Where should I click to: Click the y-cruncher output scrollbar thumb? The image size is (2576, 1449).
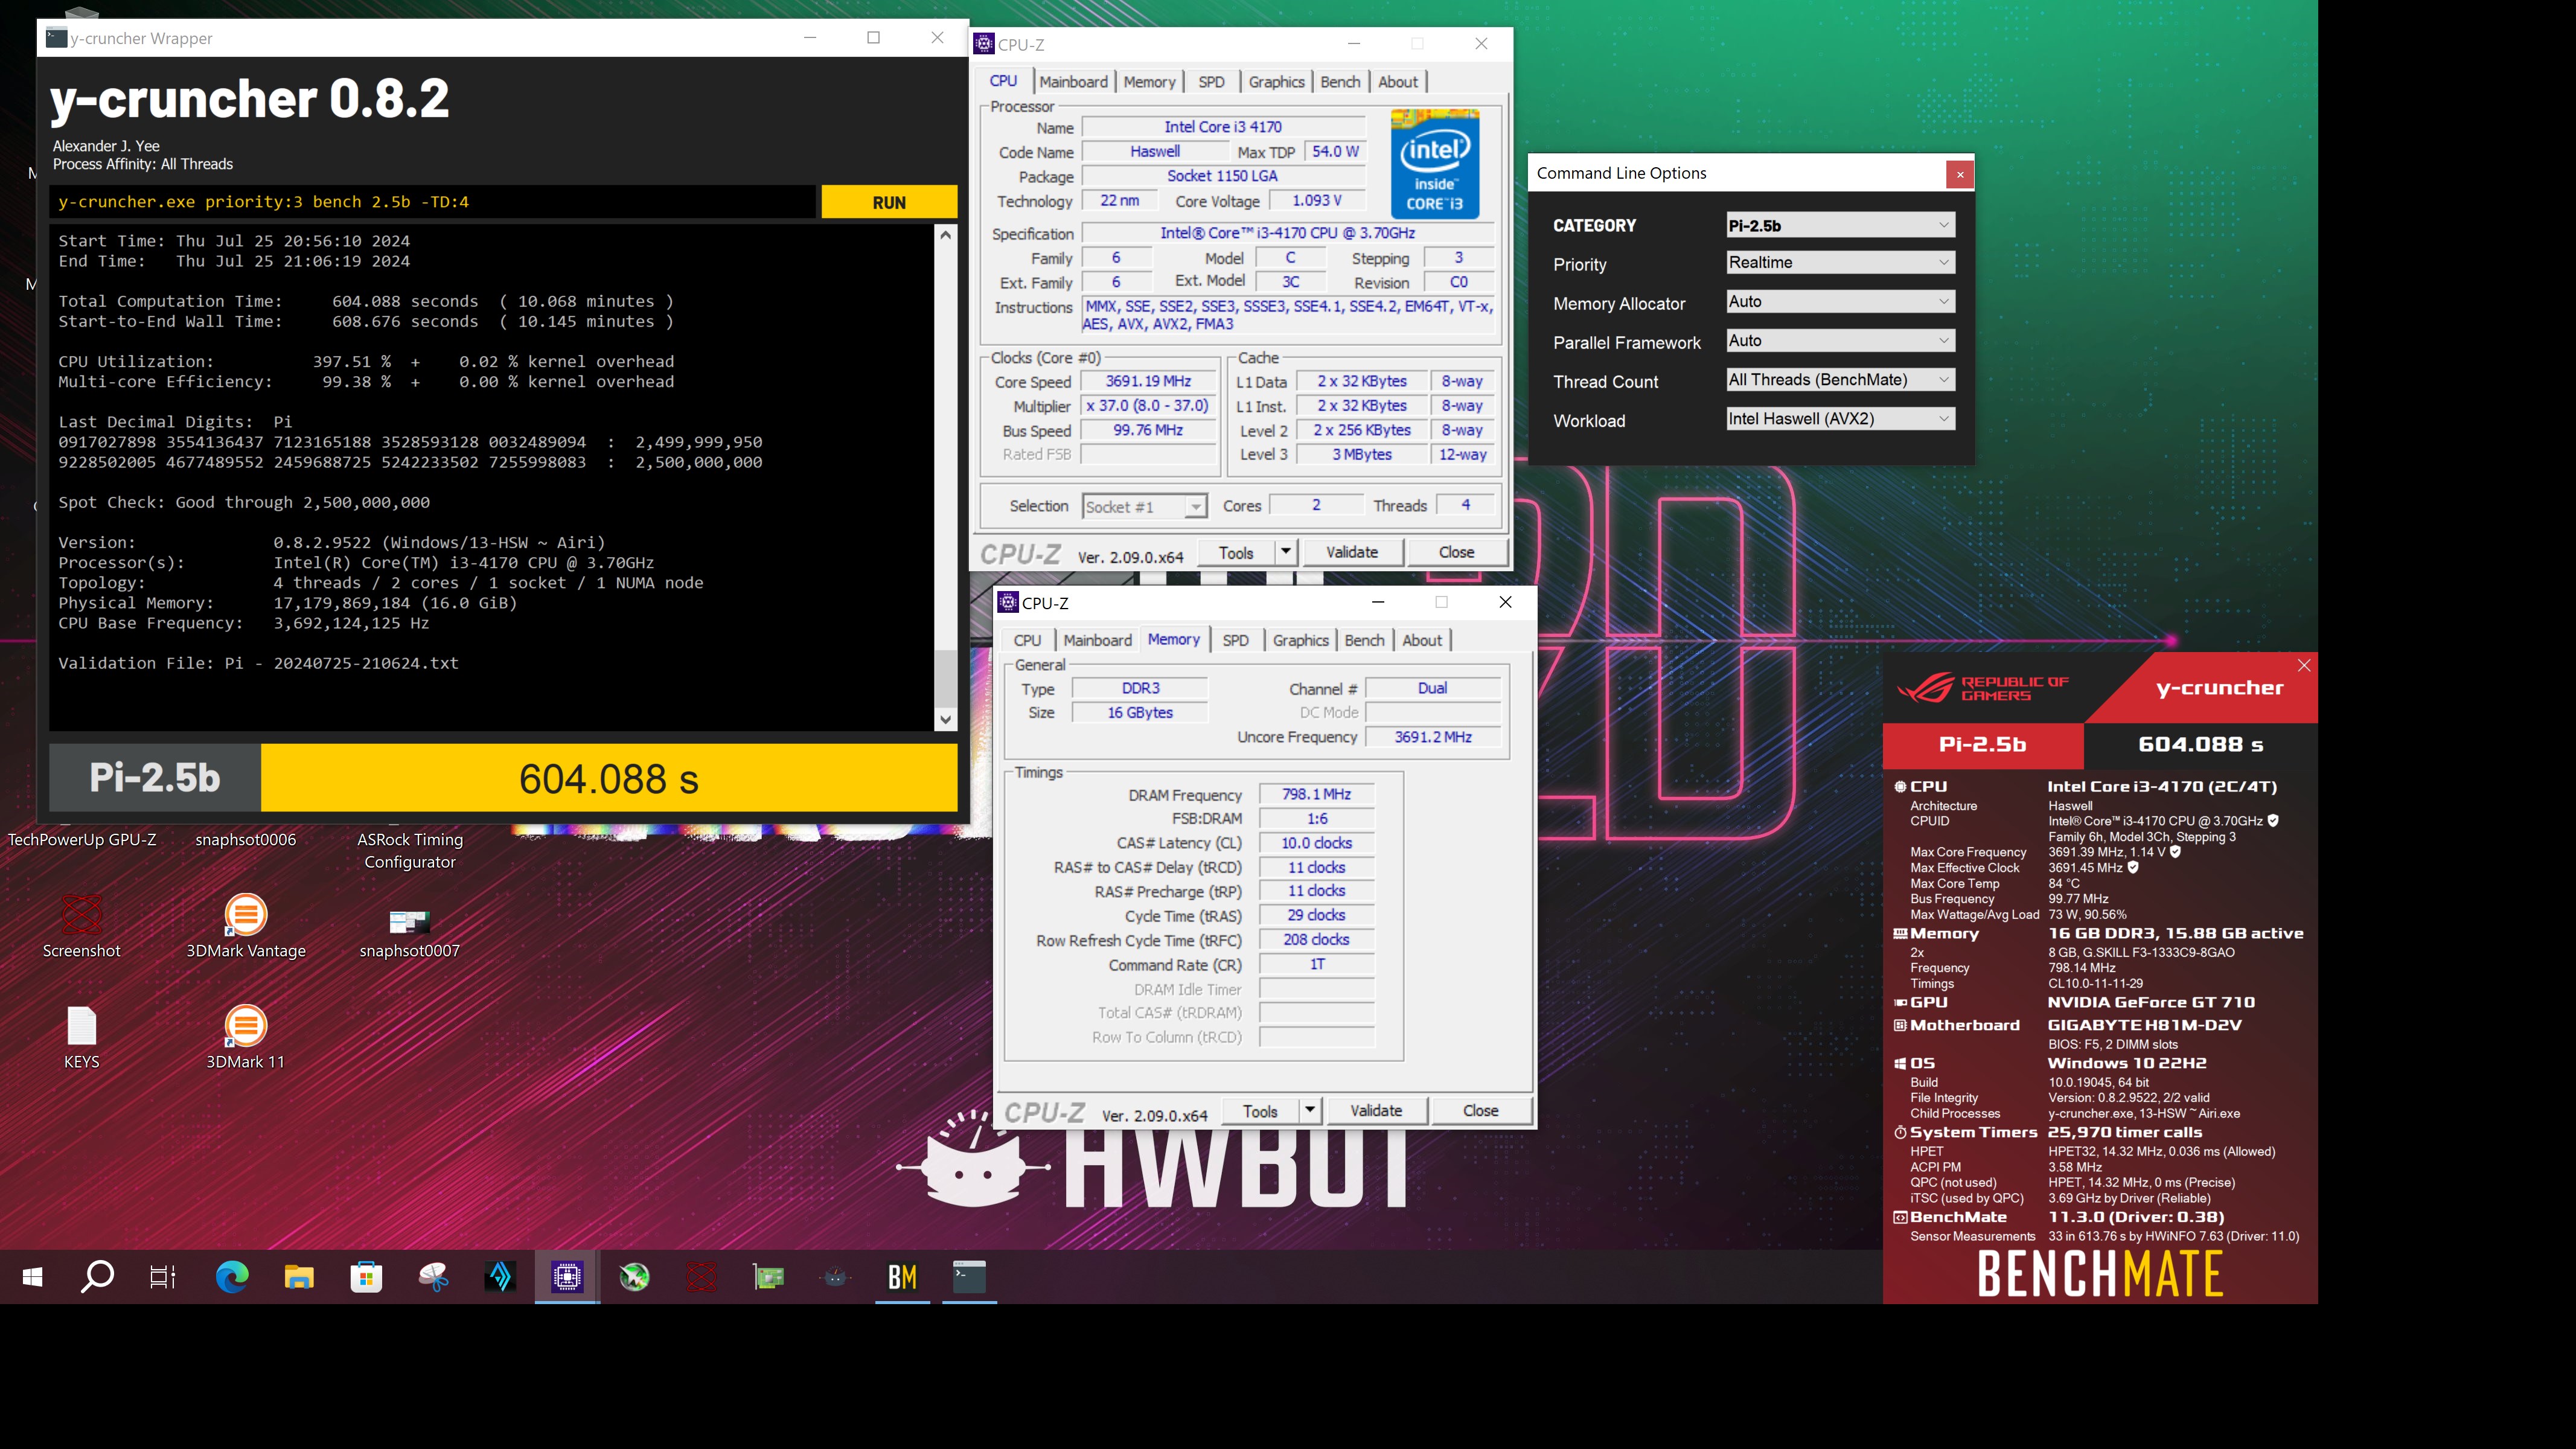tap(945, 678)
